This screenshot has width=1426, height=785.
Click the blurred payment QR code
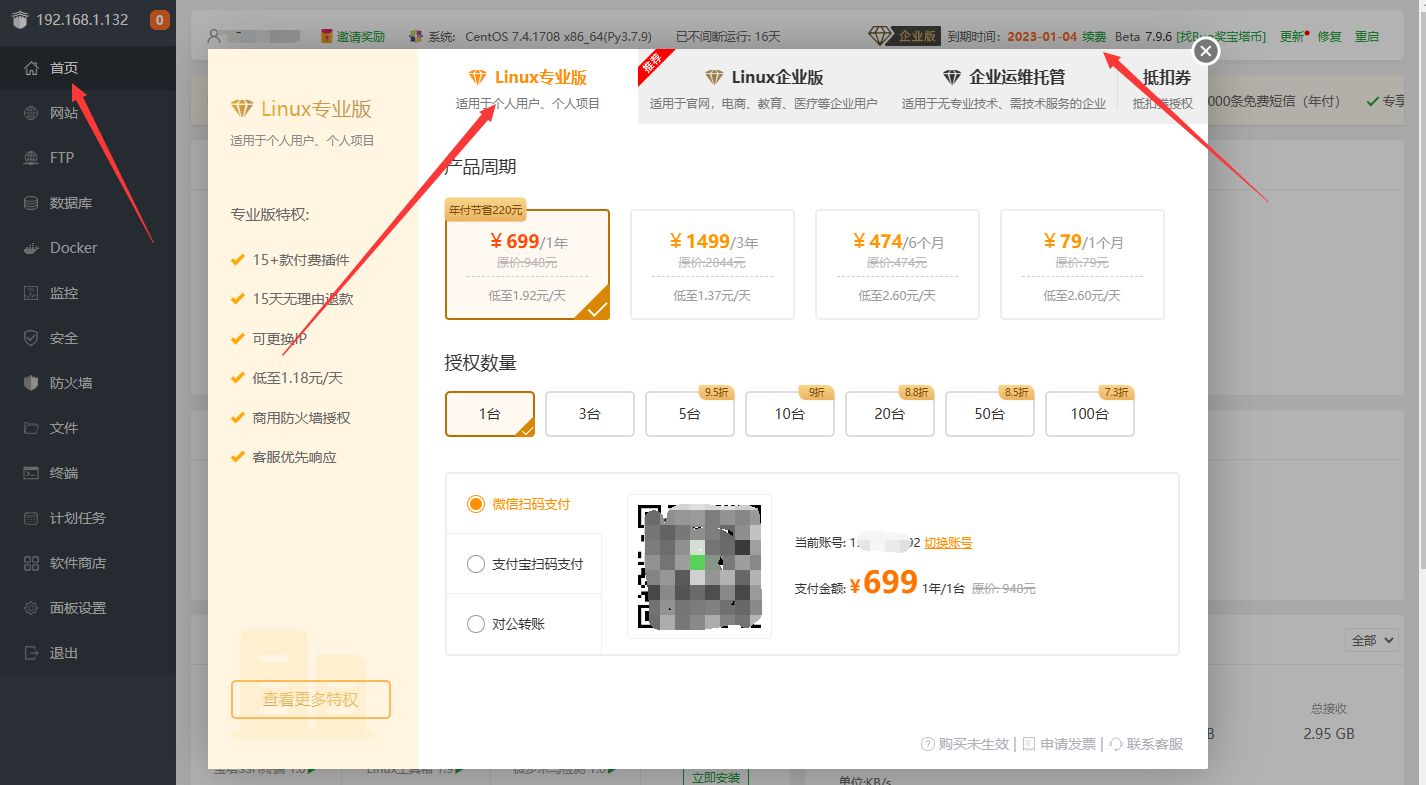699,566
